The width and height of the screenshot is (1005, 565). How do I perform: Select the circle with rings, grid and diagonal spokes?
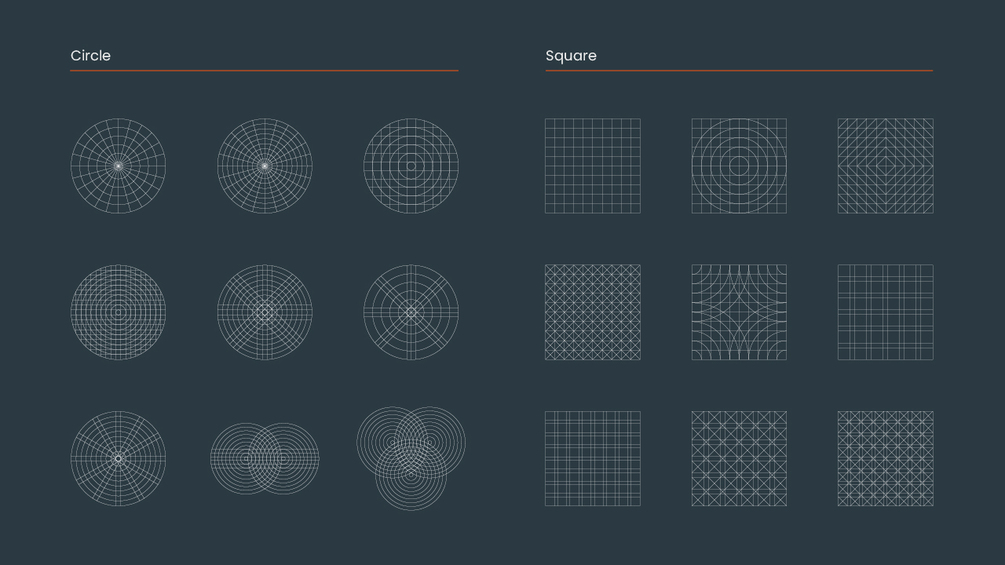(265, 312)
